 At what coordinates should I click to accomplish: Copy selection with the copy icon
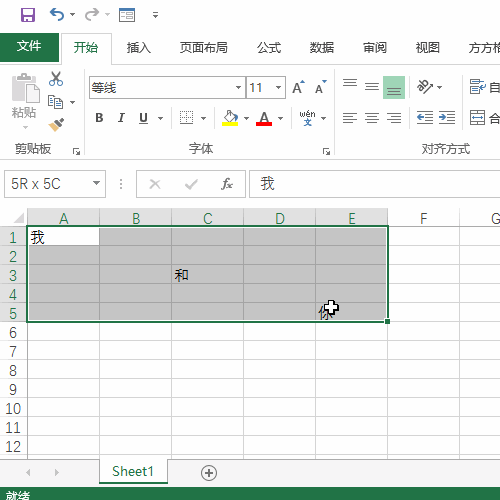click(x=55, y=102)
